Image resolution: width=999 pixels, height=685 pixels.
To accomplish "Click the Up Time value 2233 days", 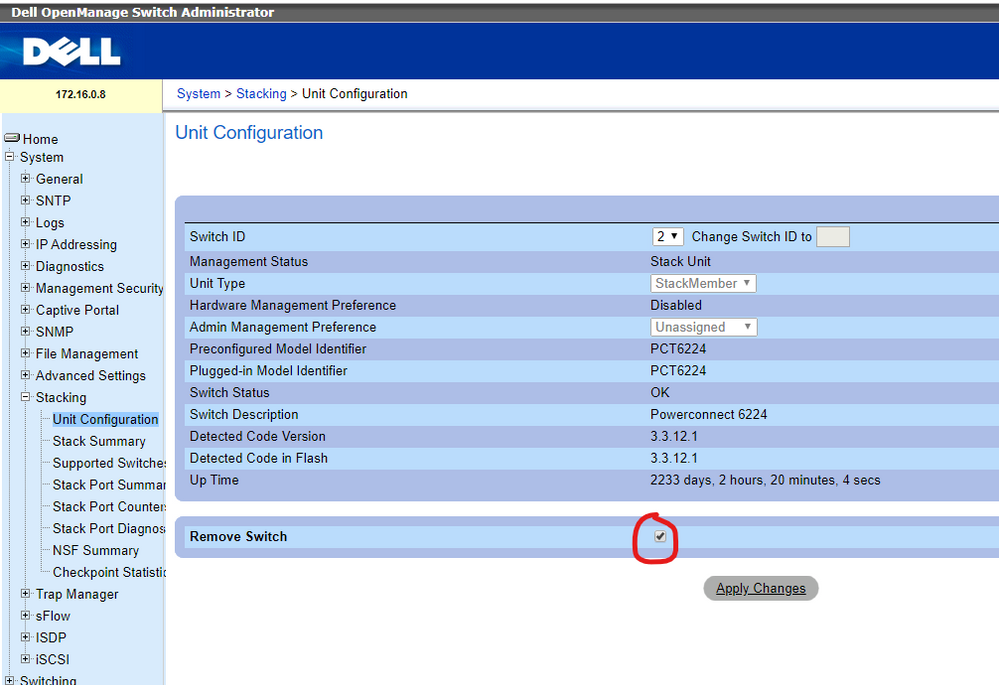I will 765,480.
